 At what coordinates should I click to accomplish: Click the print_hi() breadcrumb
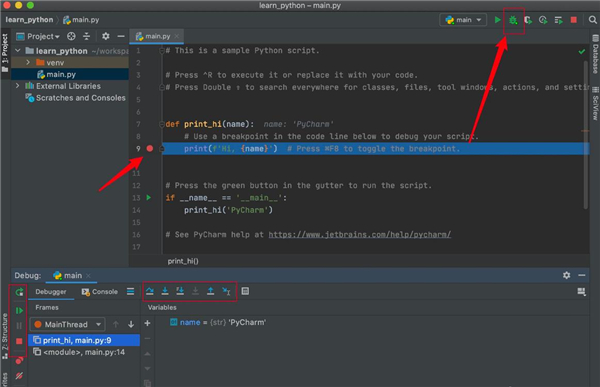[x=183, y=261]
